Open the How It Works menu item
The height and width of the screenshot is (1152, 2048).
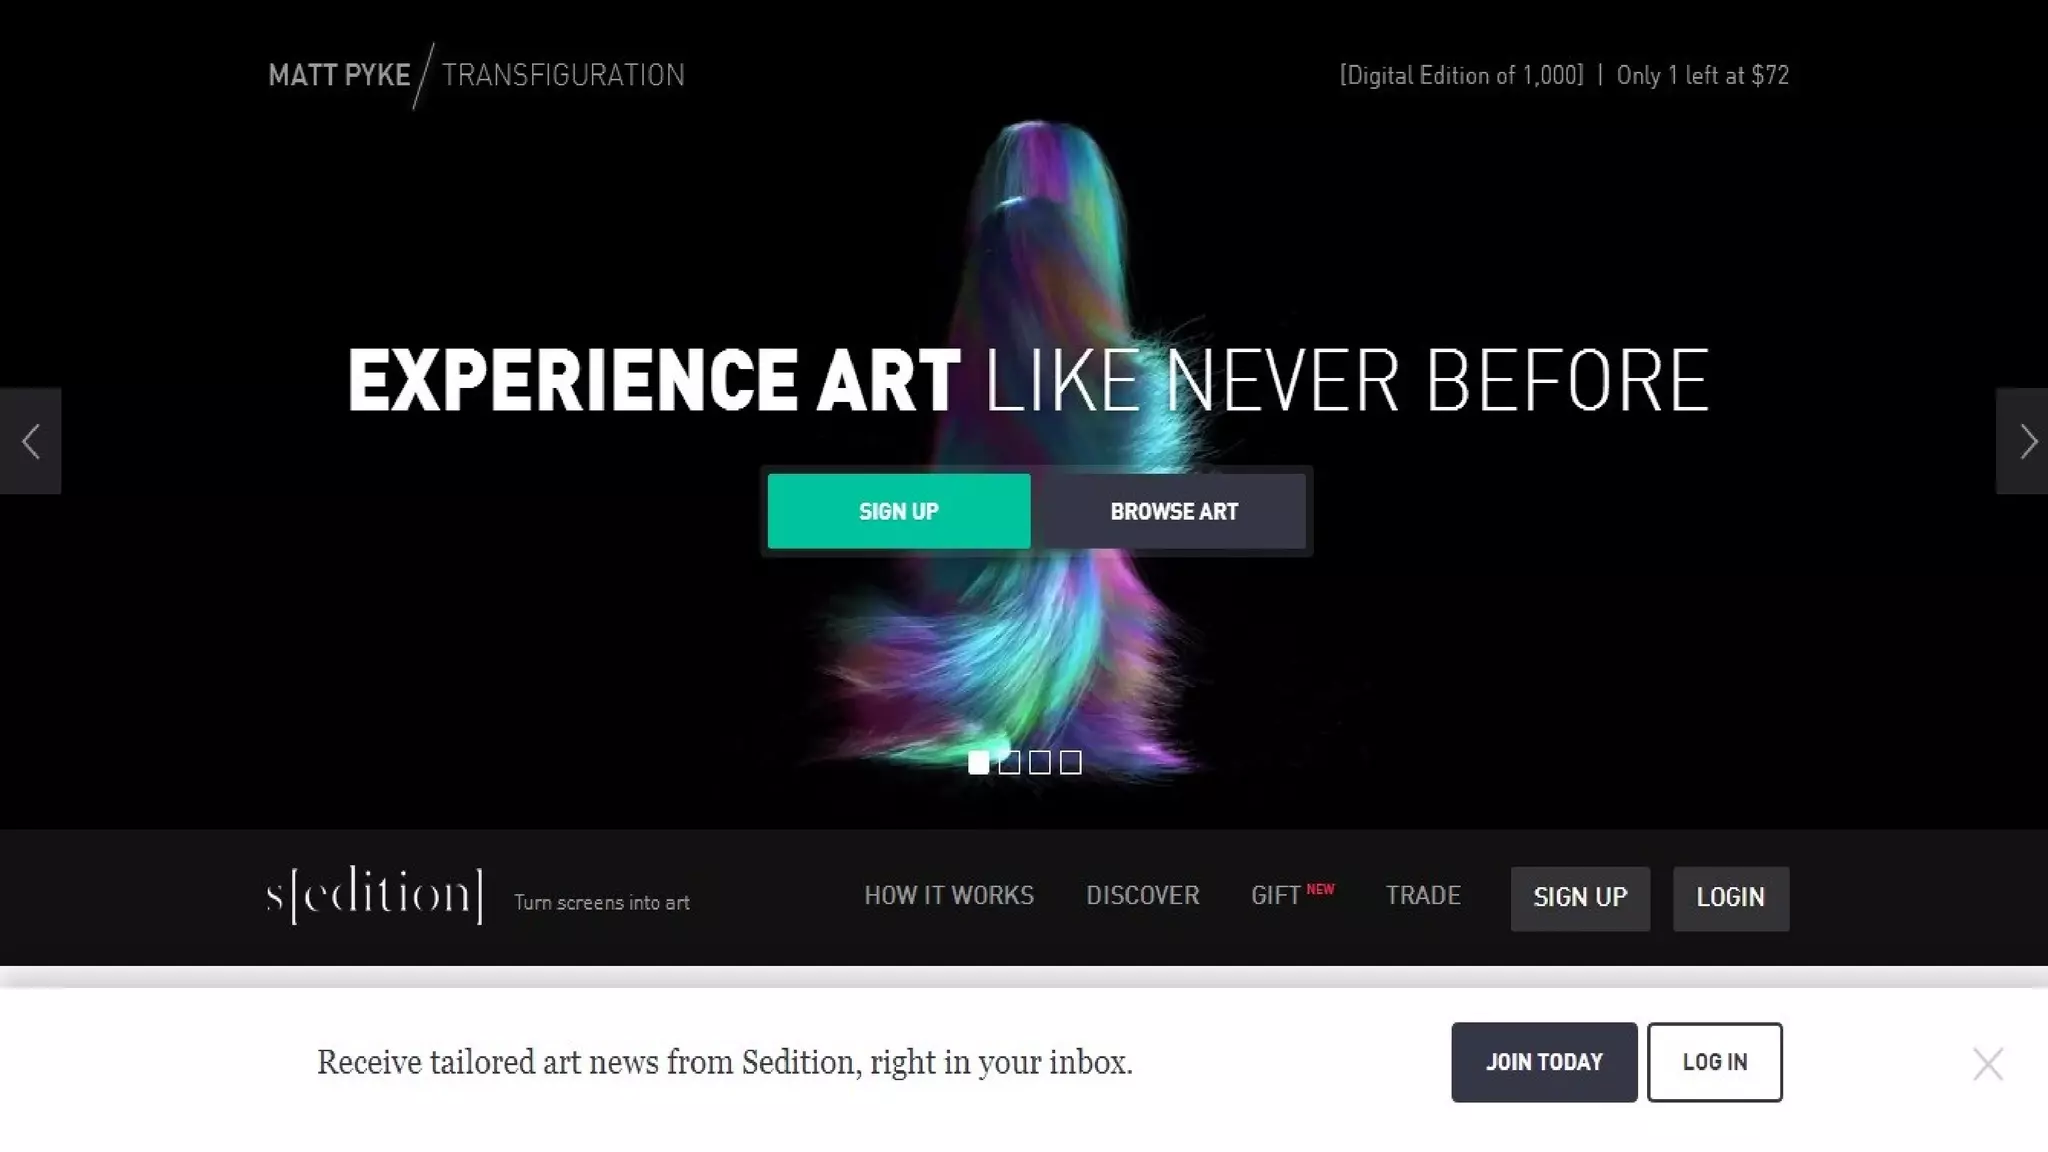point(949,896)
